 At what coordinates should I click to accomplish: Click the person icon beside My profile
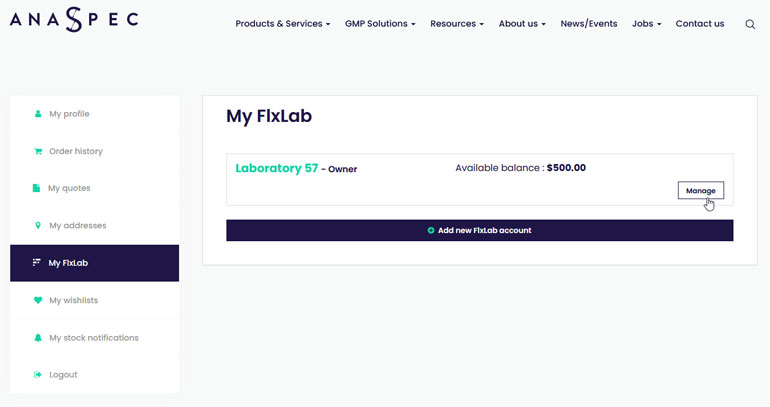coord(38,114)
